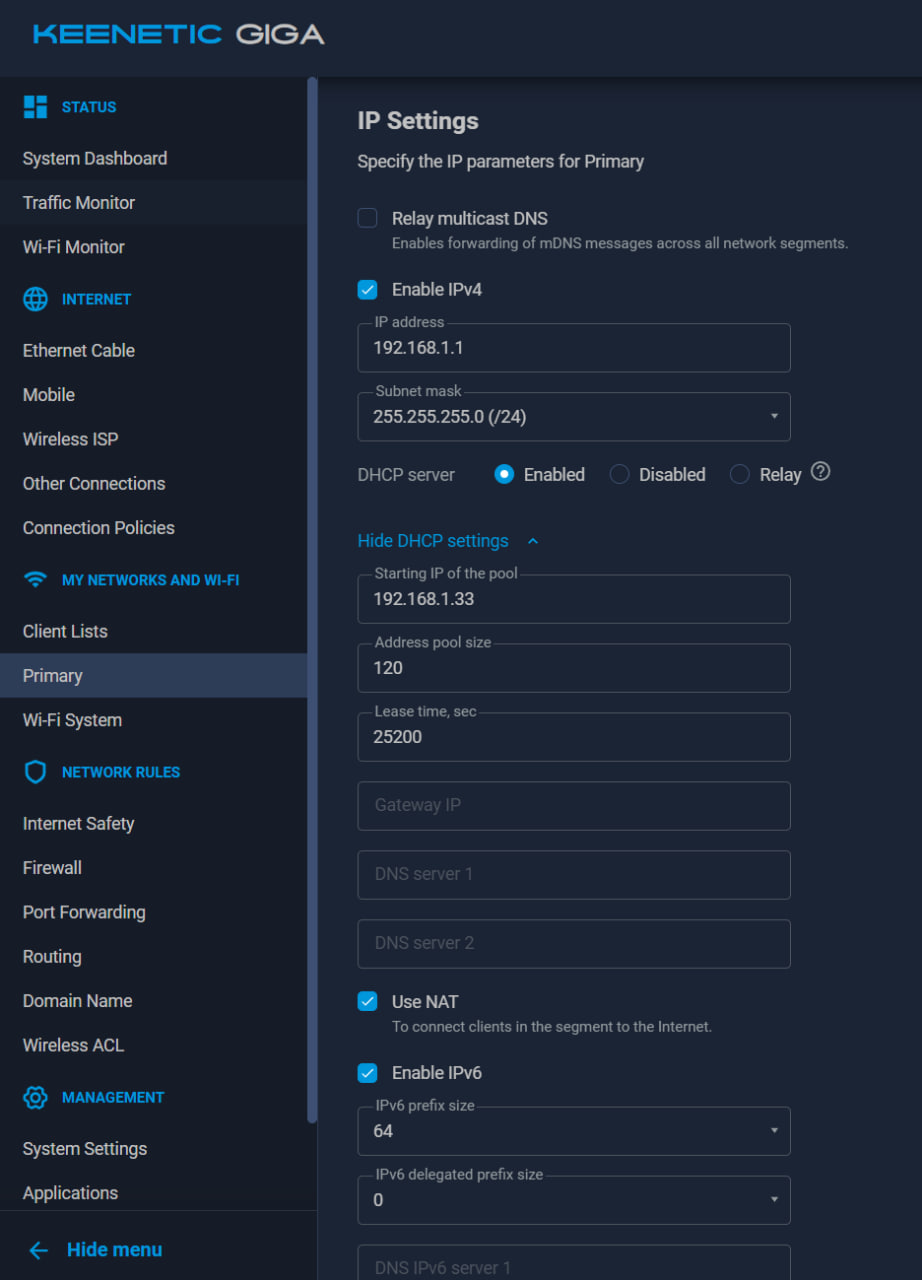Open the IPv6 prefix size dropdown
This screenshot has width=922, height=1280.
(573, 1131)
